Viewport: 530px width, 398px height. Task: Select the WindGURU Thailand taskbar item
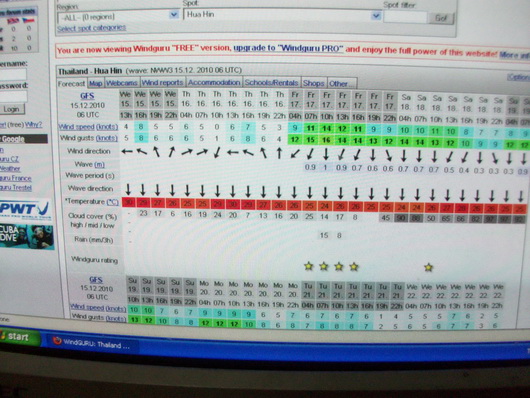[92, 344]
